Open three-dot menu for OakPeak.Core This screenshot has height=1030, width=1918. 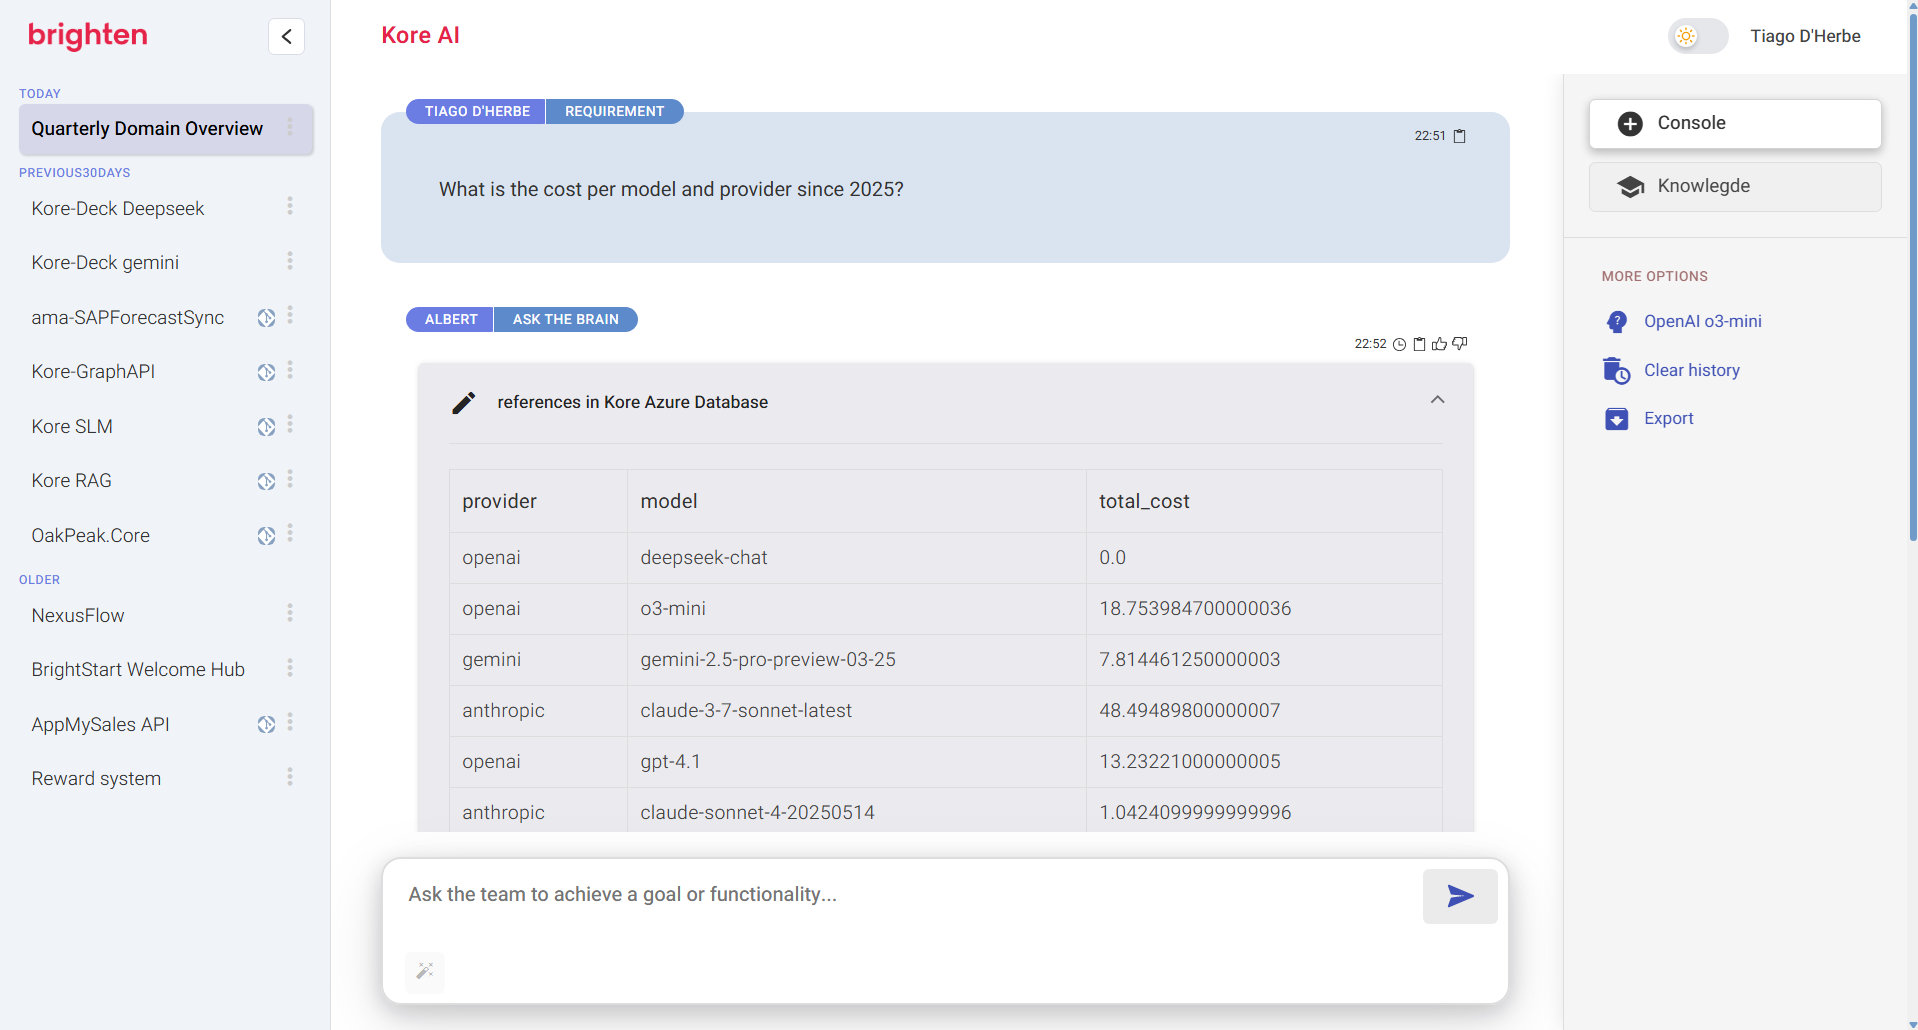pyautogui.click(x=290, y=534)
